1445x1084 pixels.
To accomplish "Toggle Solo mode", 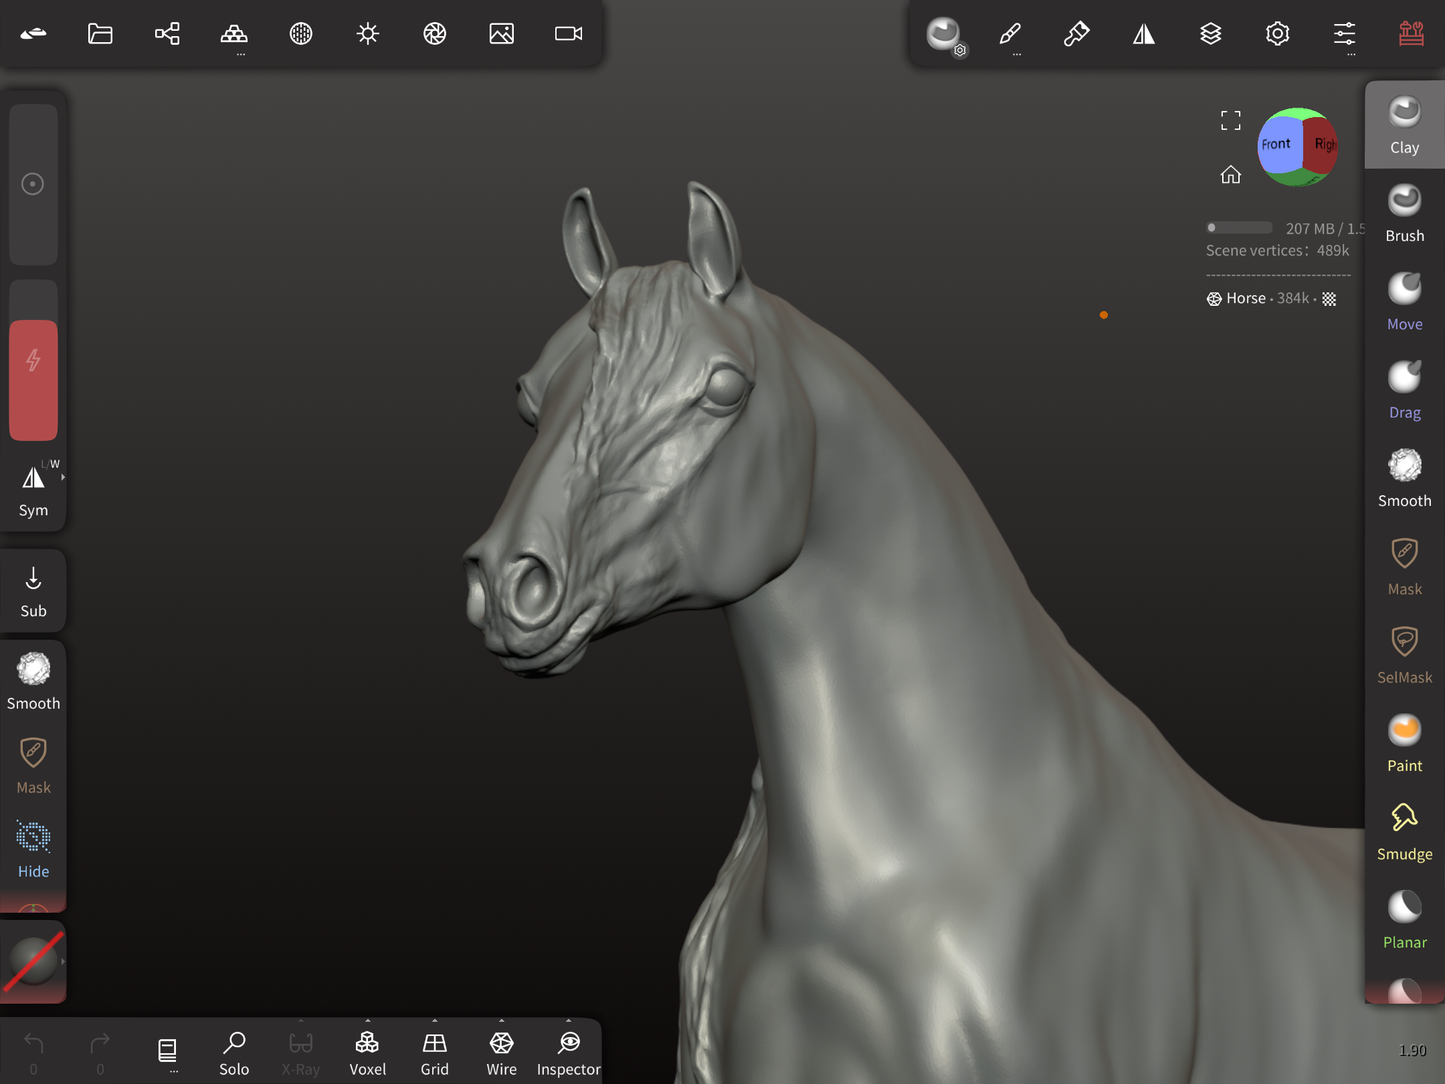I will coord(234,1053).
